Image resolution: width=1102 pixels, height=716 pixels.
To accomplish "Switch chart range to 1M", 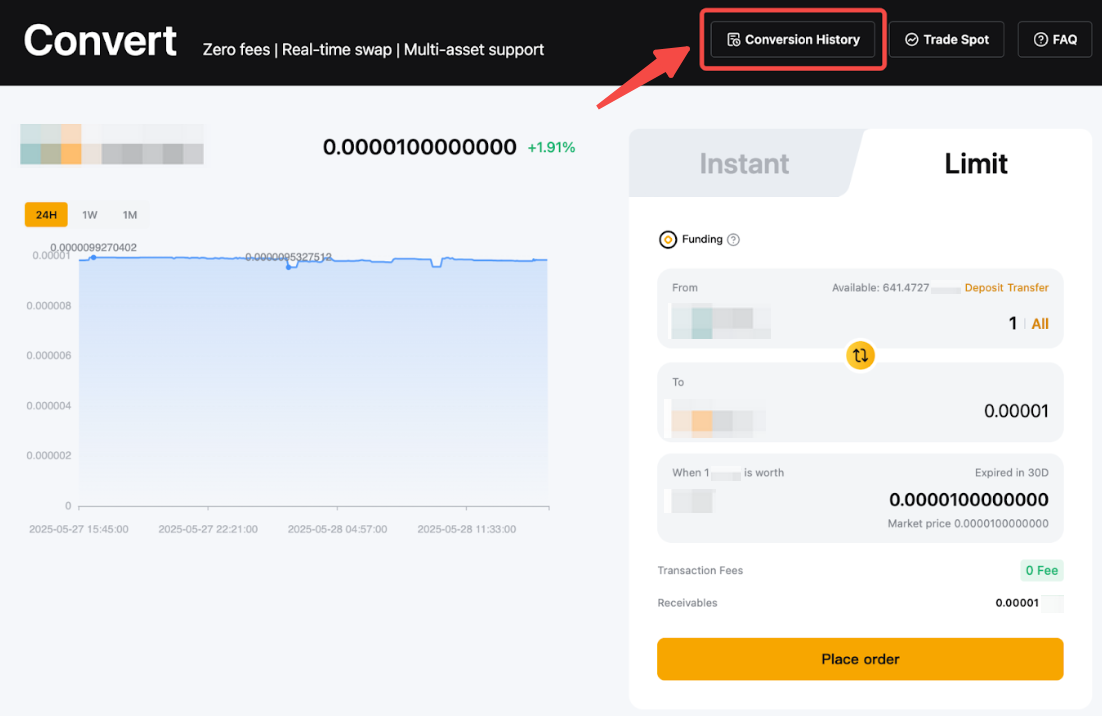I will click(130, 215).
